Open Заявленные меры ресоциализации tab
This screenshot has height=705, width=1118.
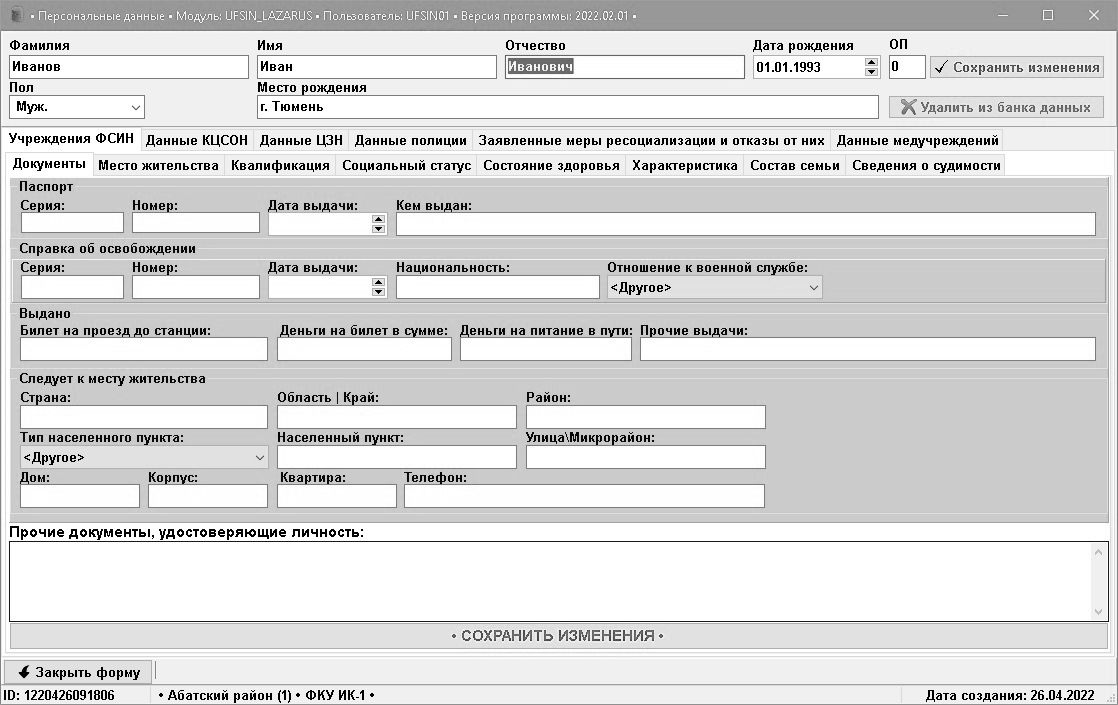pos(651,140)
